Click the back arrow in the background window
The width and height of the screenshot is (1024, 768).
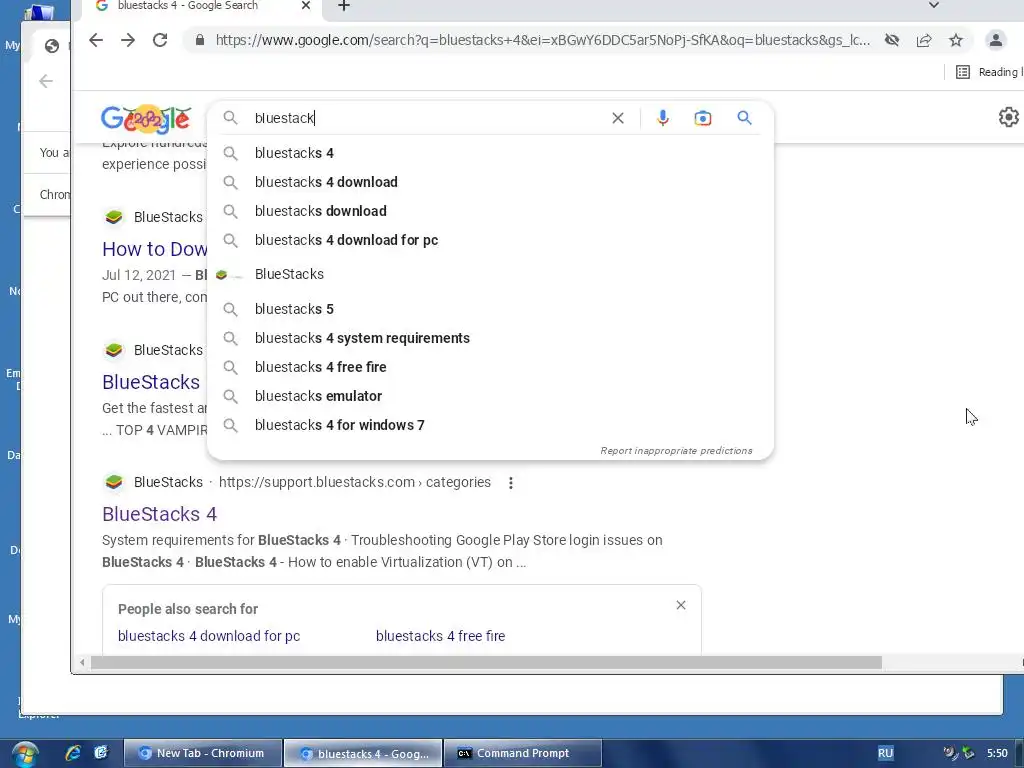(x=46, y=81)
